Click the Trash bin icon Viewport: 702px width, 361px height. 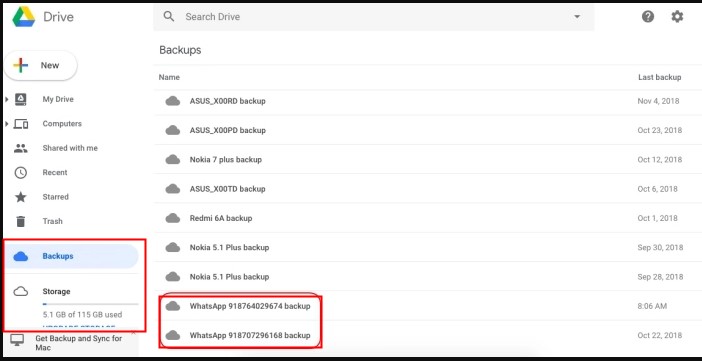coord(21,221)
